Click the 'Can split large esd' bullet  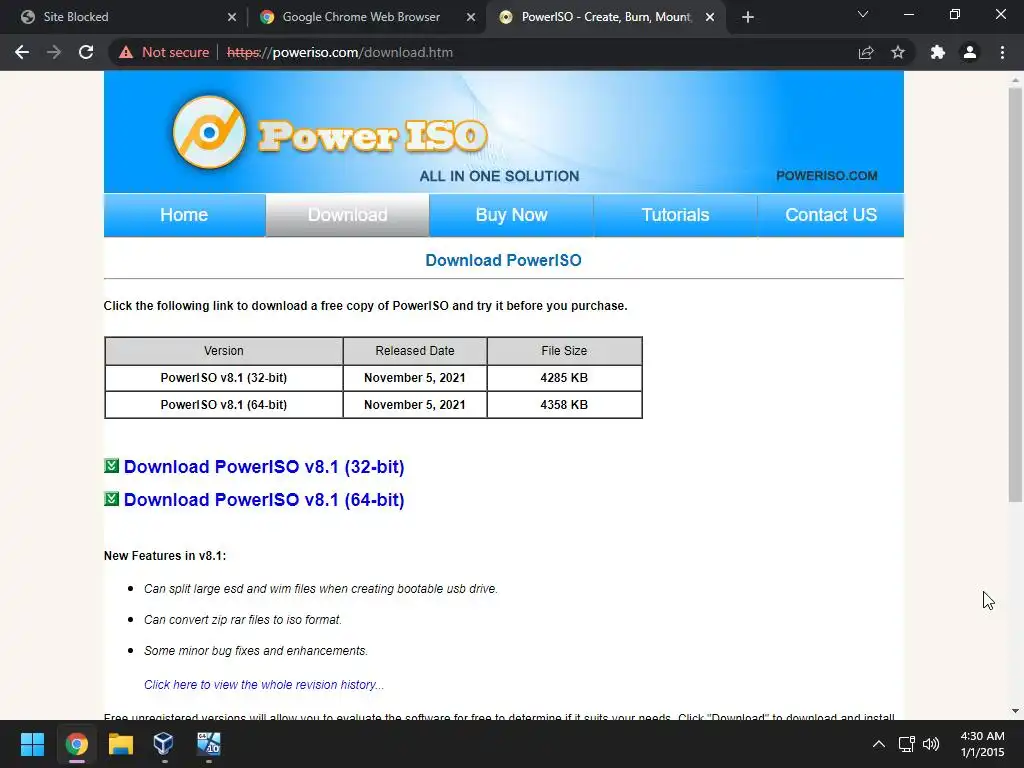tap(321, 588)
